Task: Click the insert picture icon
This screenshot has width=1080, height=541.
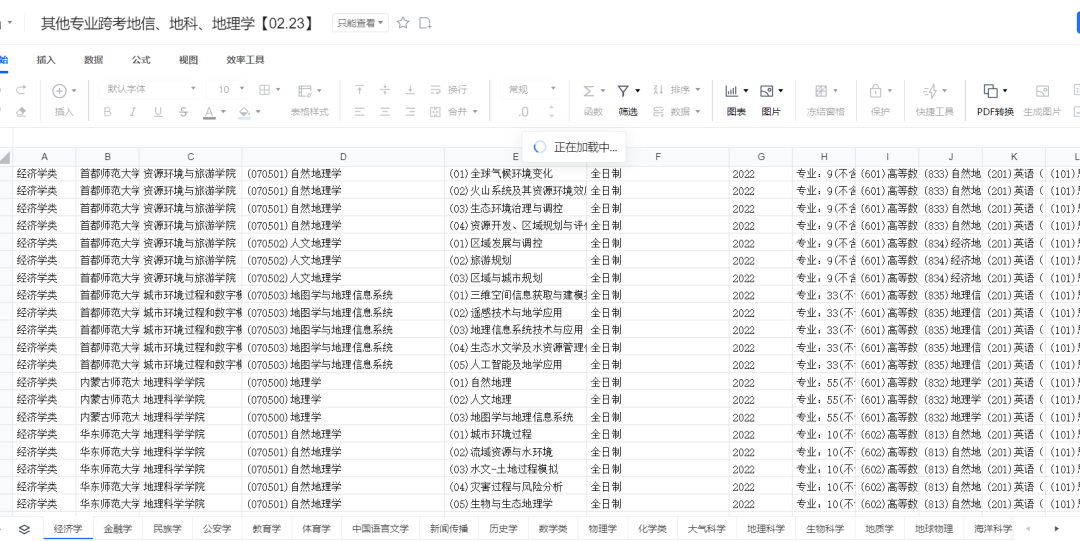Action: click(x=767, y=90)
